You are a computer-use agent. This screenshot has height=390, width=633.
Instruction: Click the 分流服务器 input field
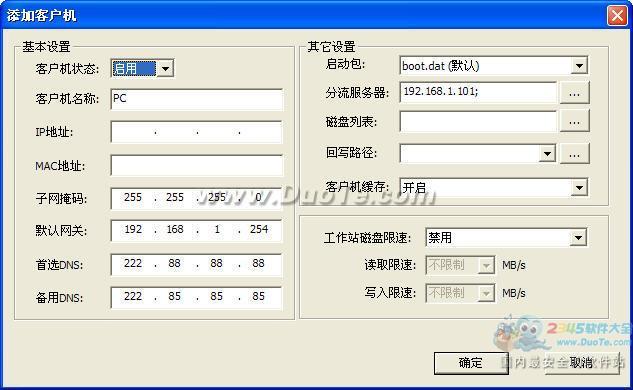[x=478, y=92]
